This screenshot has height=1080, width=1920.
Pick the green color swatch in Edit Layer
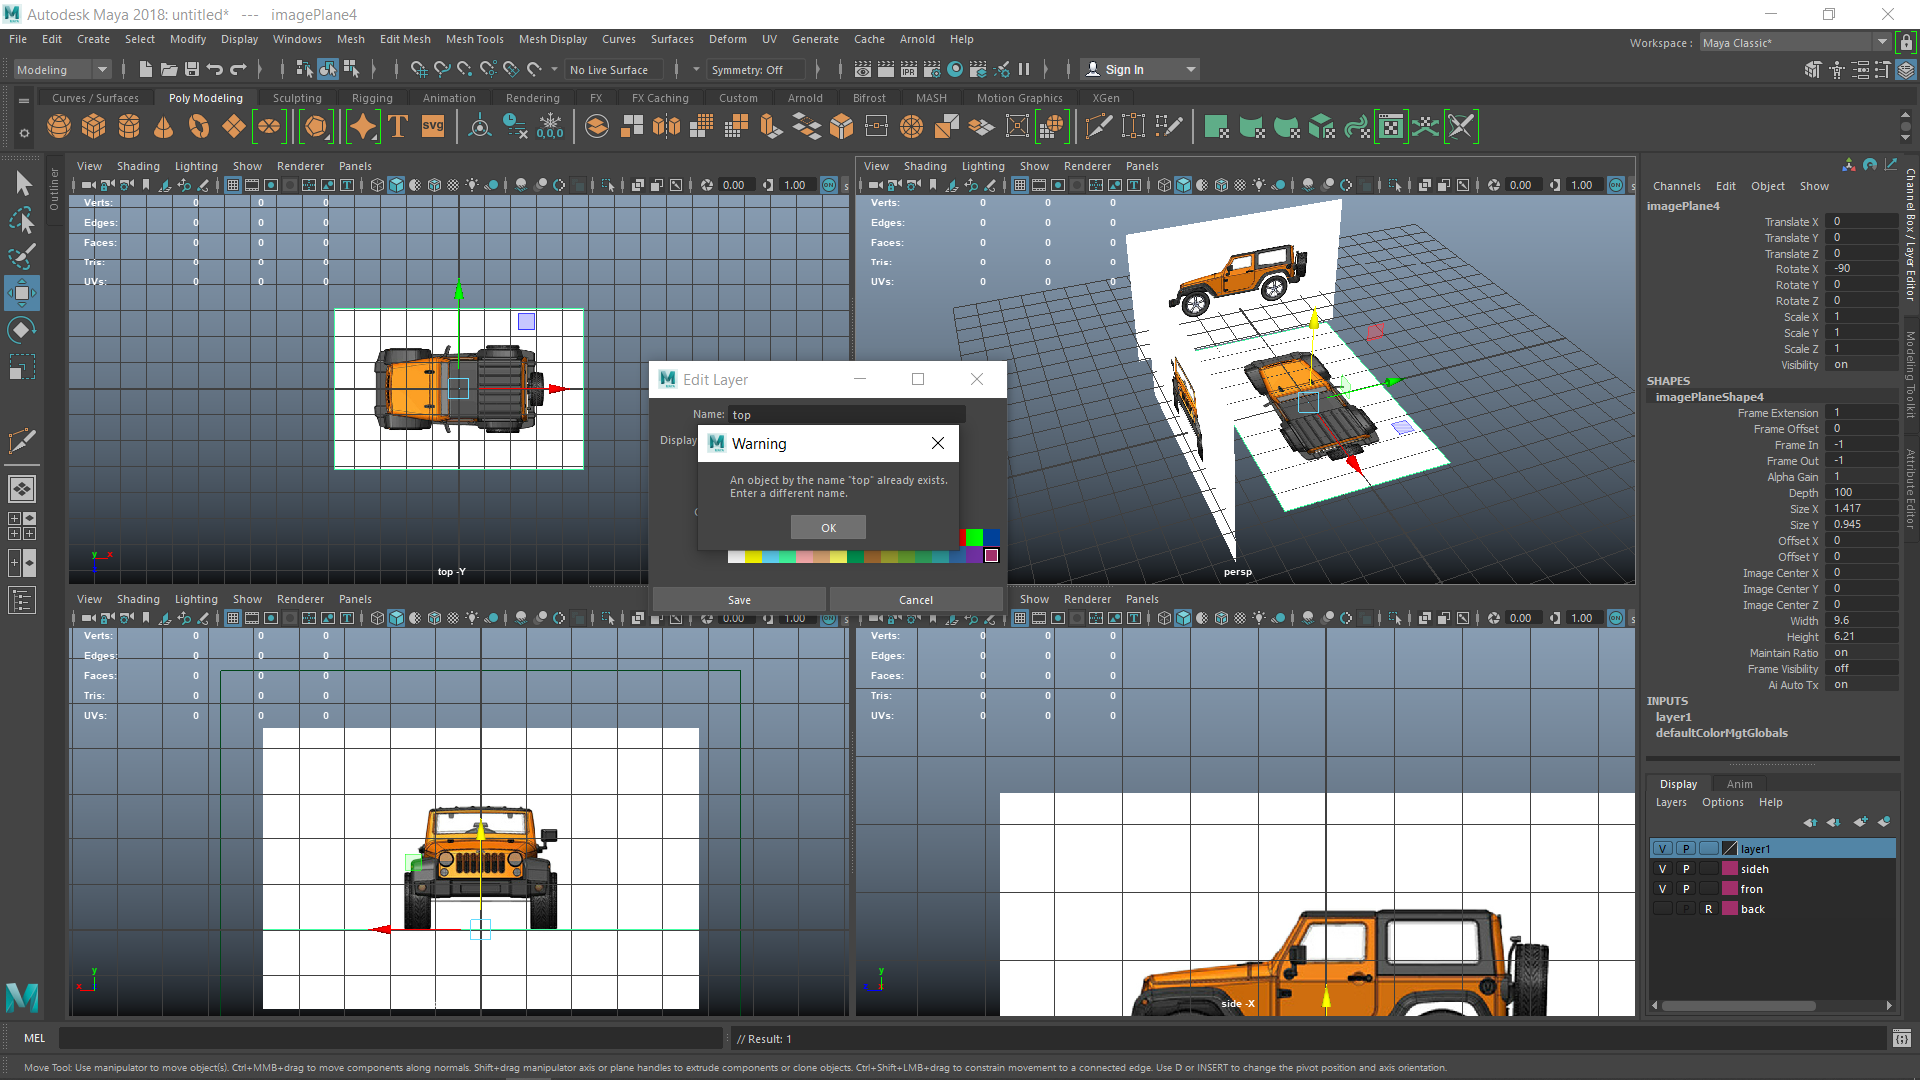pos(974,538)
